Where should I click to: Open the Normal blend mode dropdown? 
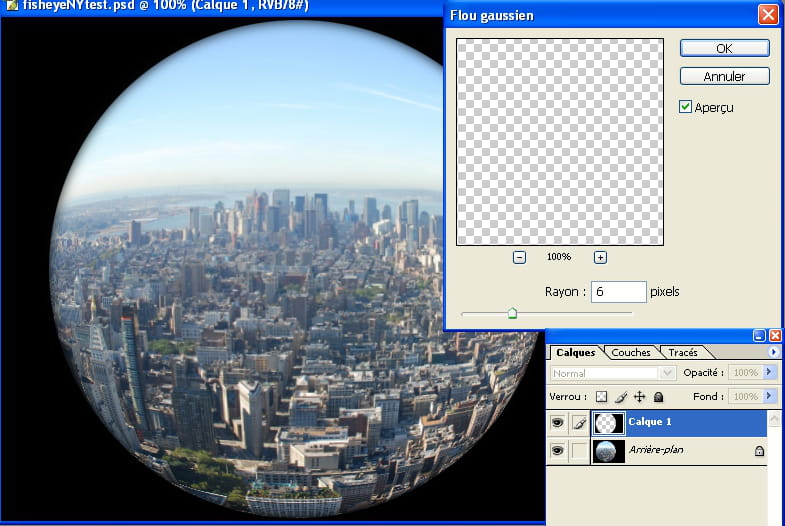[x=667, y=373]
